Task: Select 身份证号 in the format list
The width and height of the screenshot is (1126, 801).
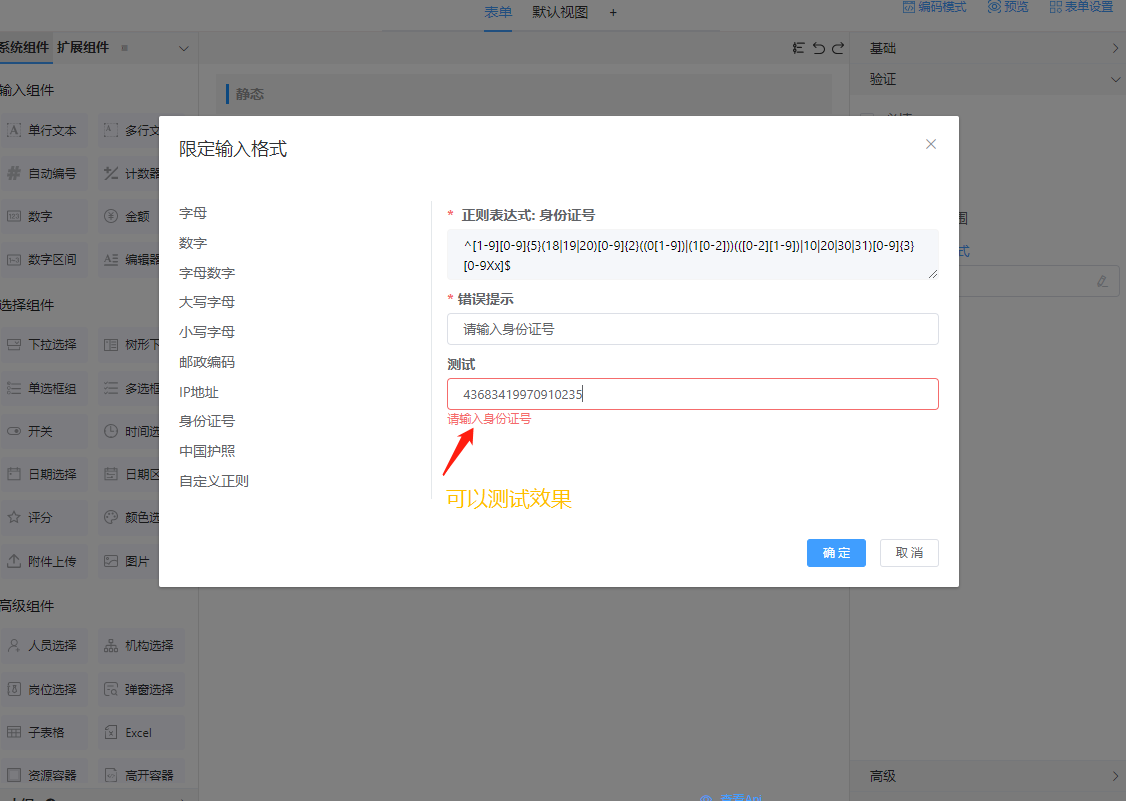Action: pyautogui.click(x=207, y=421)
